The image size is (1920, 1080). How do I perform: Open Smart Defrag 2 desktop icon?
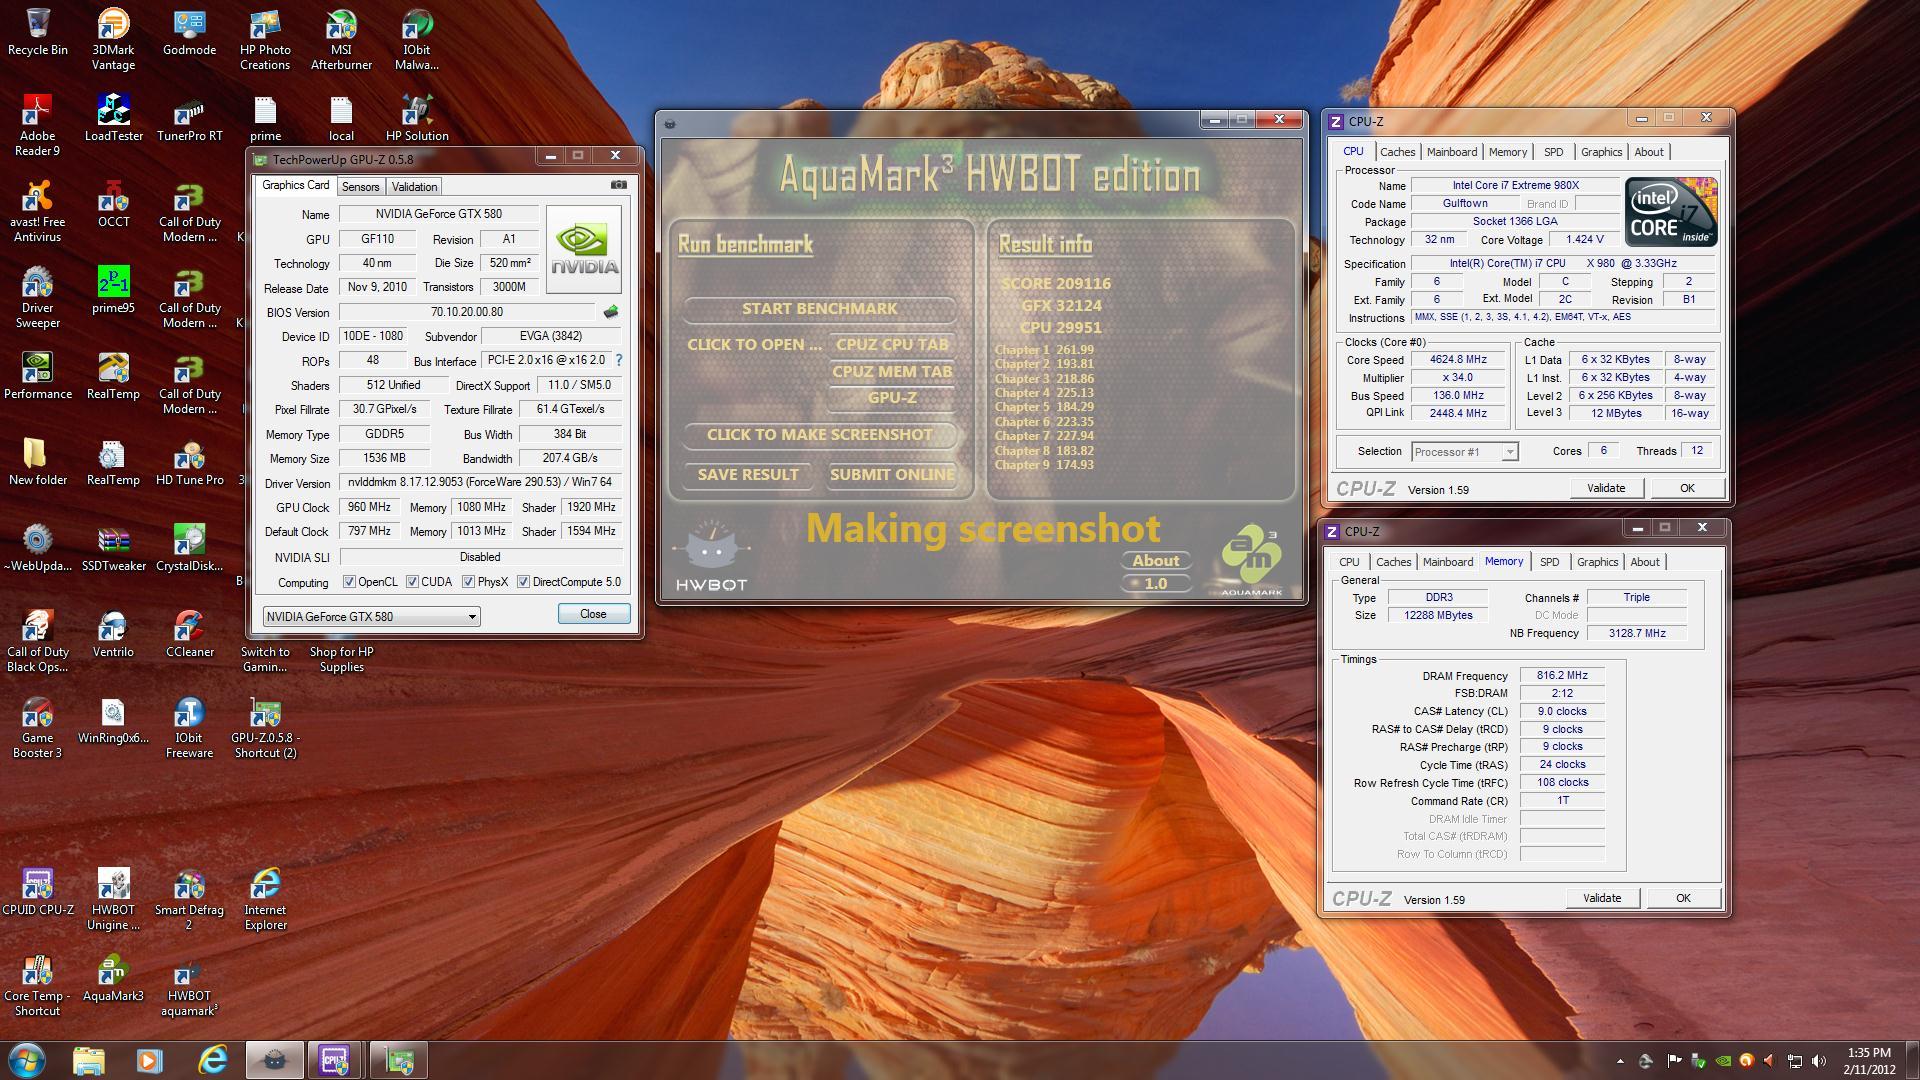189,899
